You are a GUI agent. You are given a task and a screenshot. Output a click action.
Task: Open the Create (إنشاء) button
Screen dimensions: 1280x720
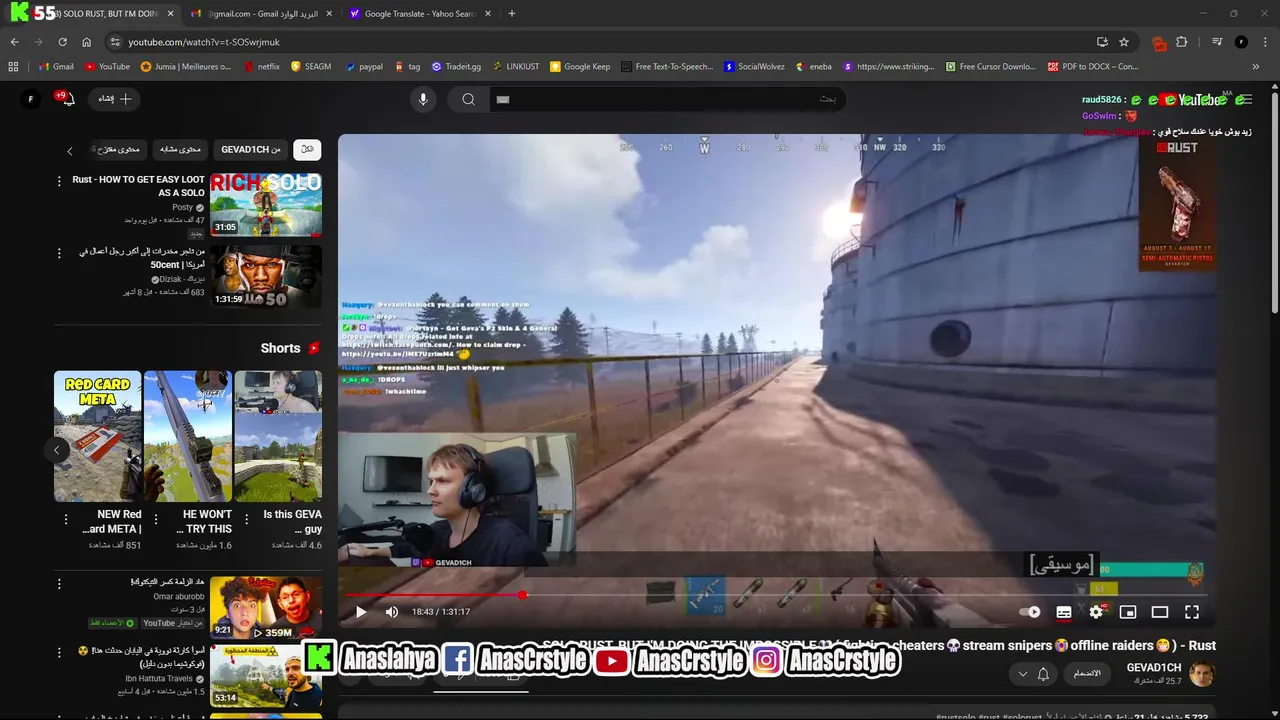pos(113,99)
